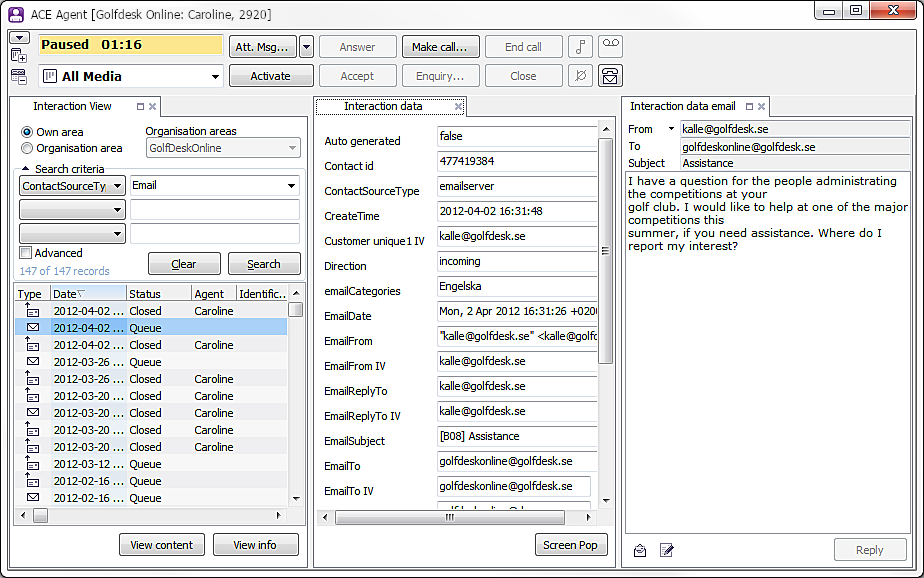The width and height of the screenshot is (924, 578).
Task: Open the All Media dropdown
Action: click(216, 76)
